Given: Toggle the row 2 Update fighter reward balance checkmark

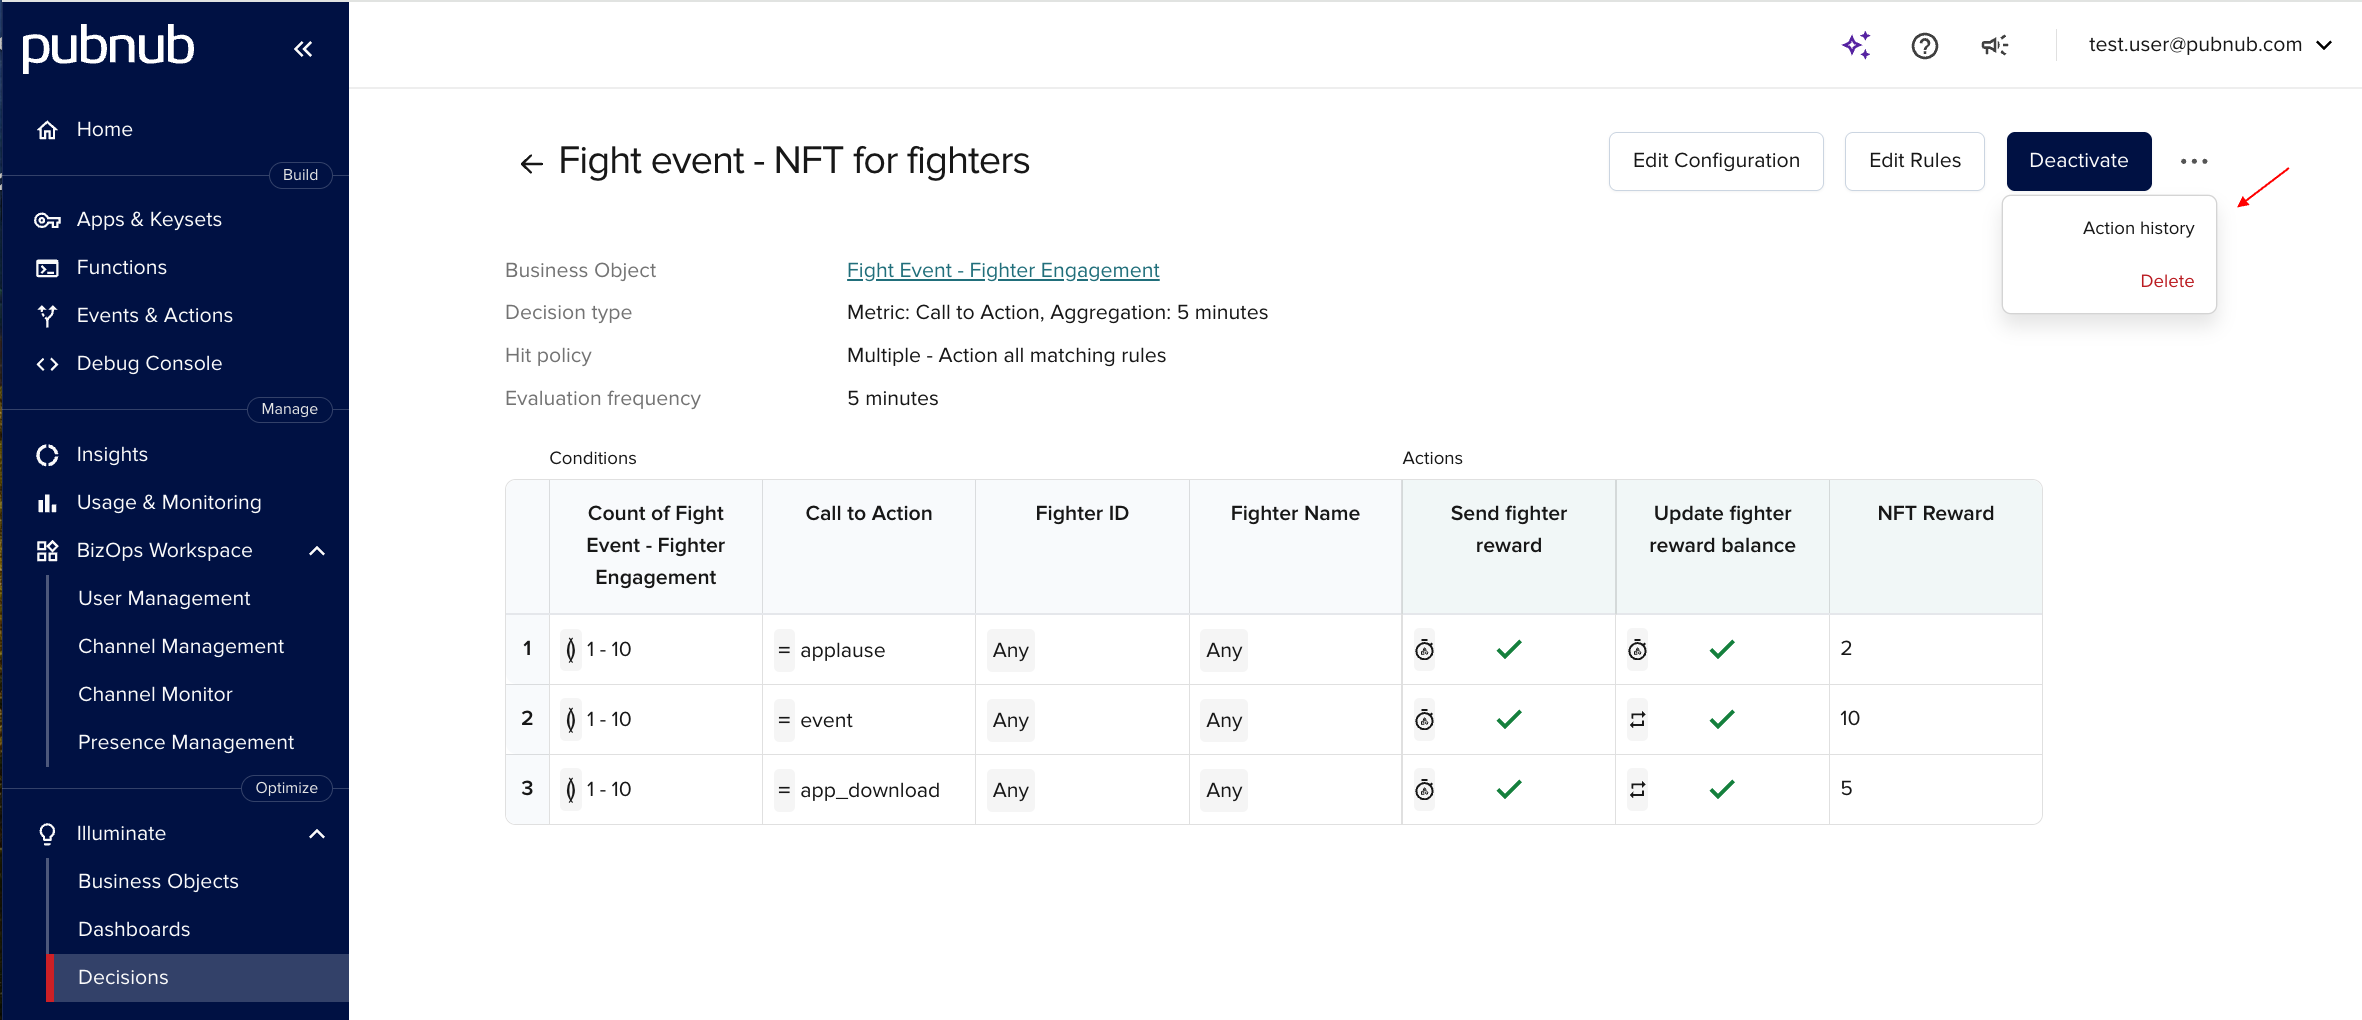Looking at the screenshot, I should tap(1721, 720).
